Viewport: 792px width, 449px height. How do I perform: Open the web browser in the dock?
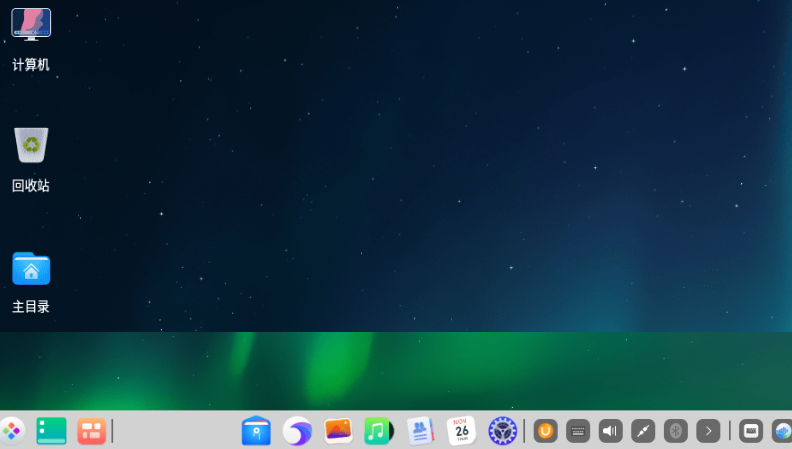pos(297,431)
